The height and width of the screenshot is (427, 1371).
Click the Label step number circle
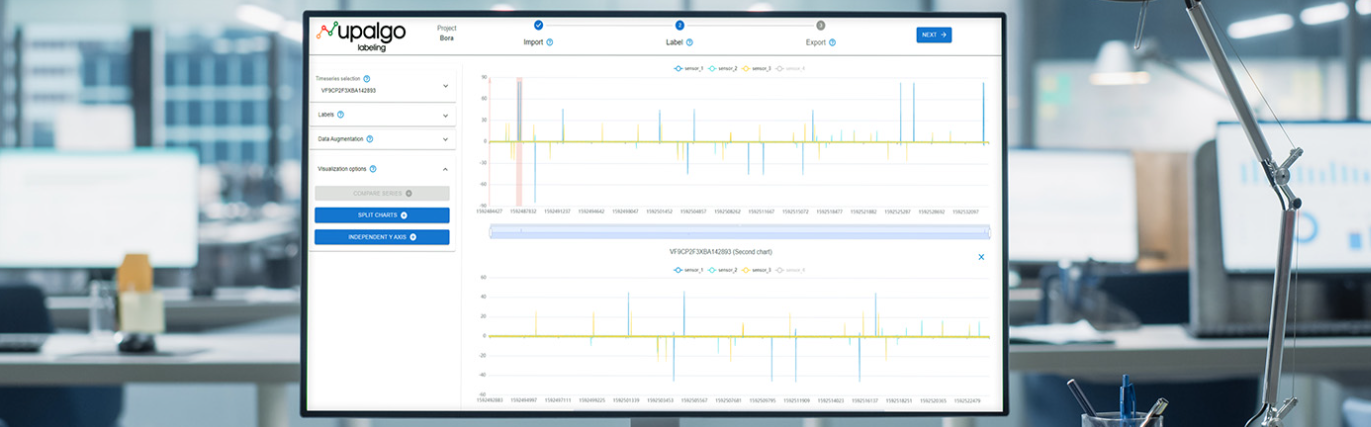pyautogui.click(x=680, y=25)
